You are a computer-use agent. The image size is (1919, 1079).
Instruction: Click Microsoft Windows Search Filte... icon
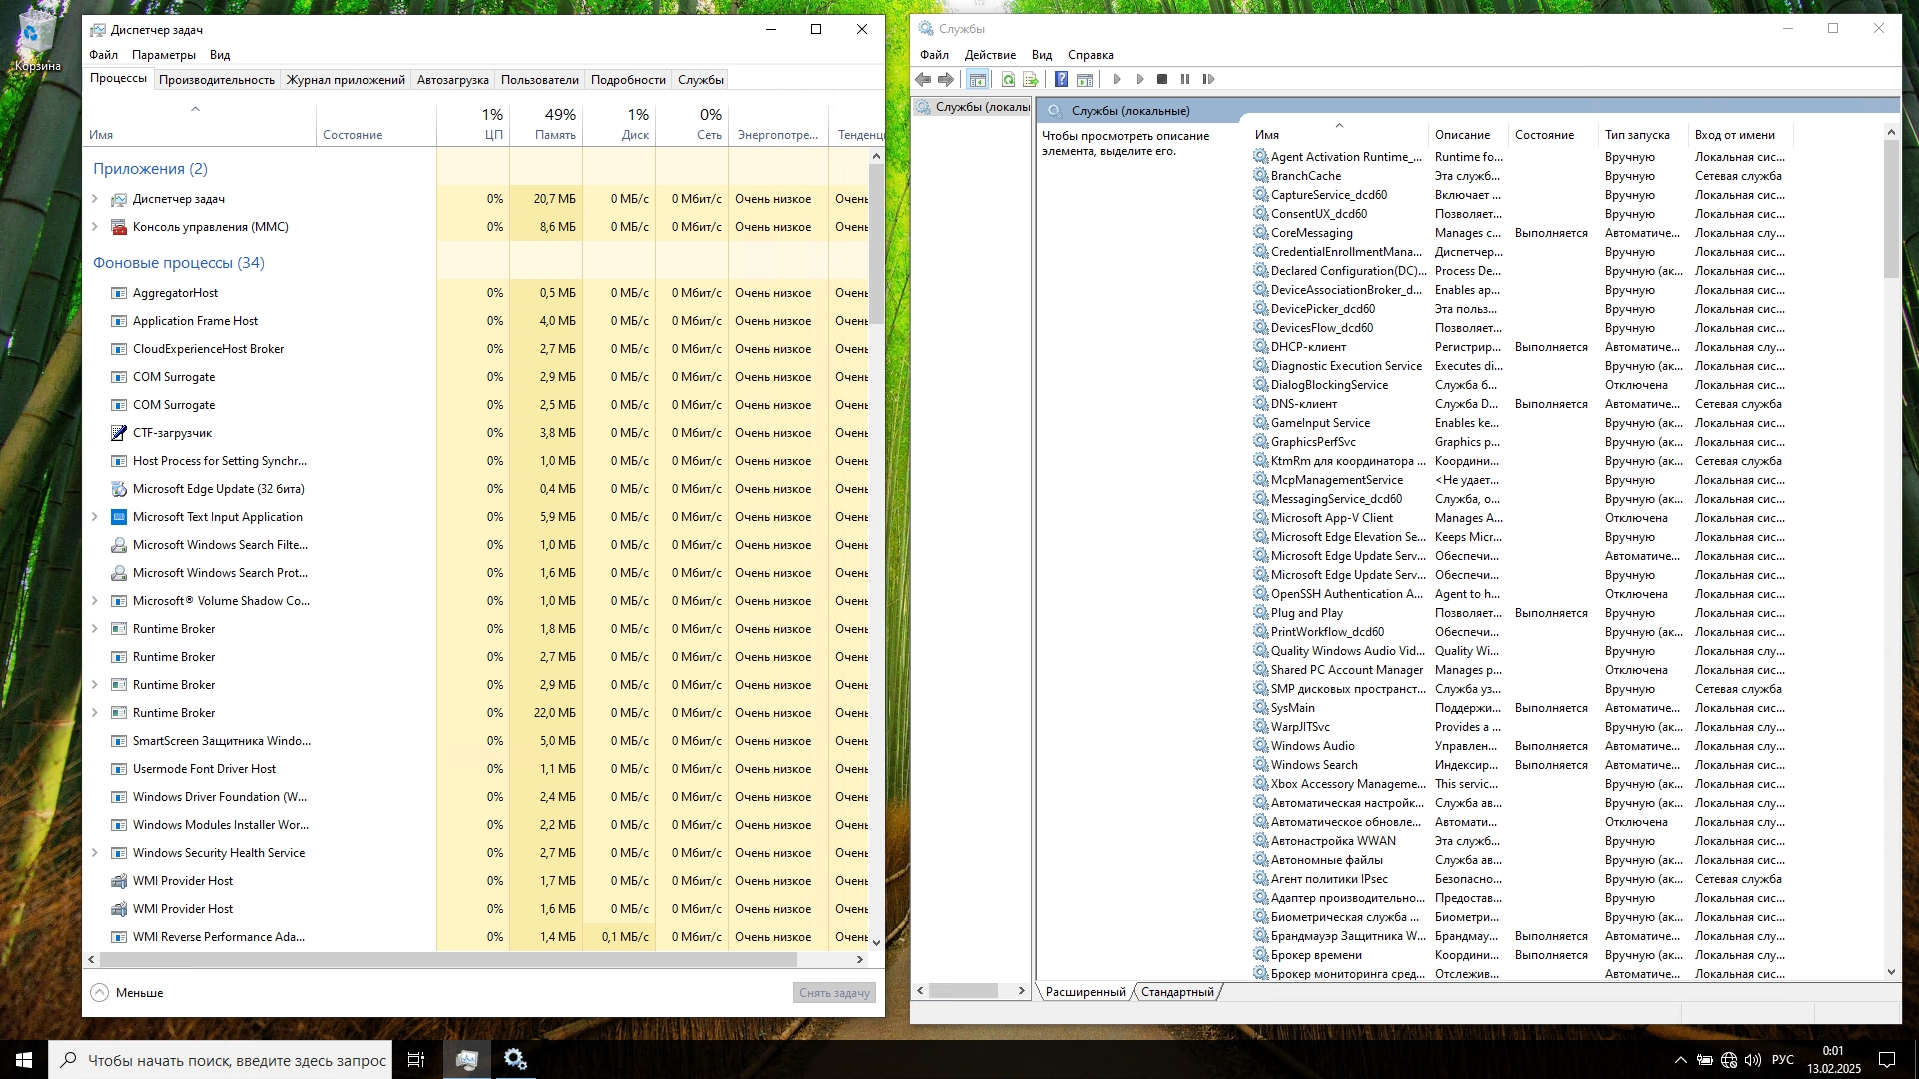click(x=119, y=545)
